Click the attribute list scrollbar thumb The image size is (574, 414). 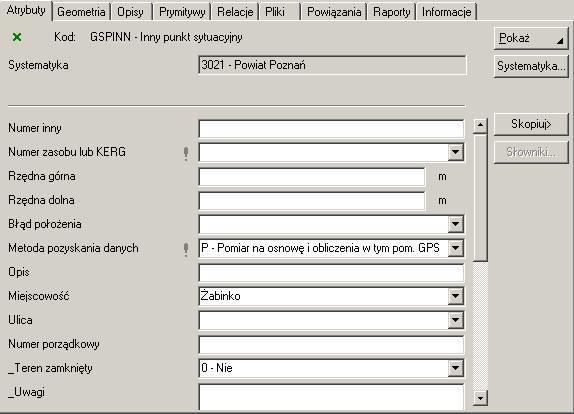(x=480, y=198)
